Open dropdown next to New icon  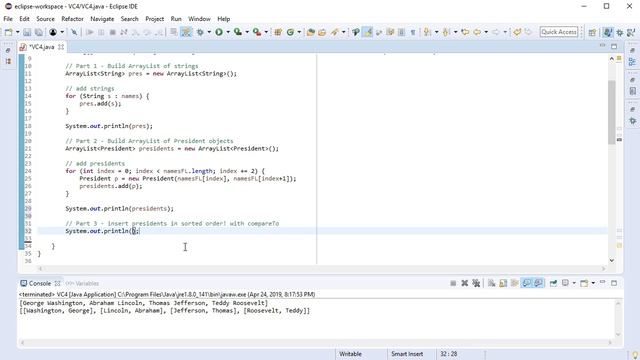tap(18, 32)
